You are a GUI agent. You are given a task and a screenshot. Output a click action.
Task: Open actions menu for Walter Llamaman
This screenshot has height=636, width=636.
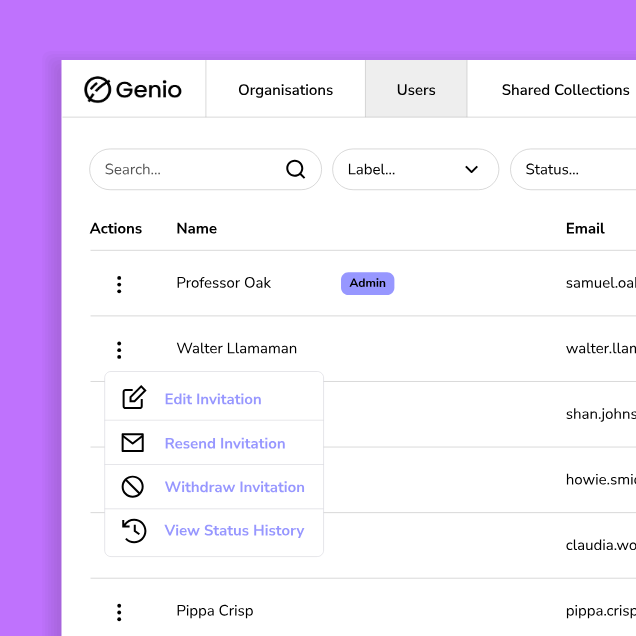pyautogui.click(x=119, y=350)
